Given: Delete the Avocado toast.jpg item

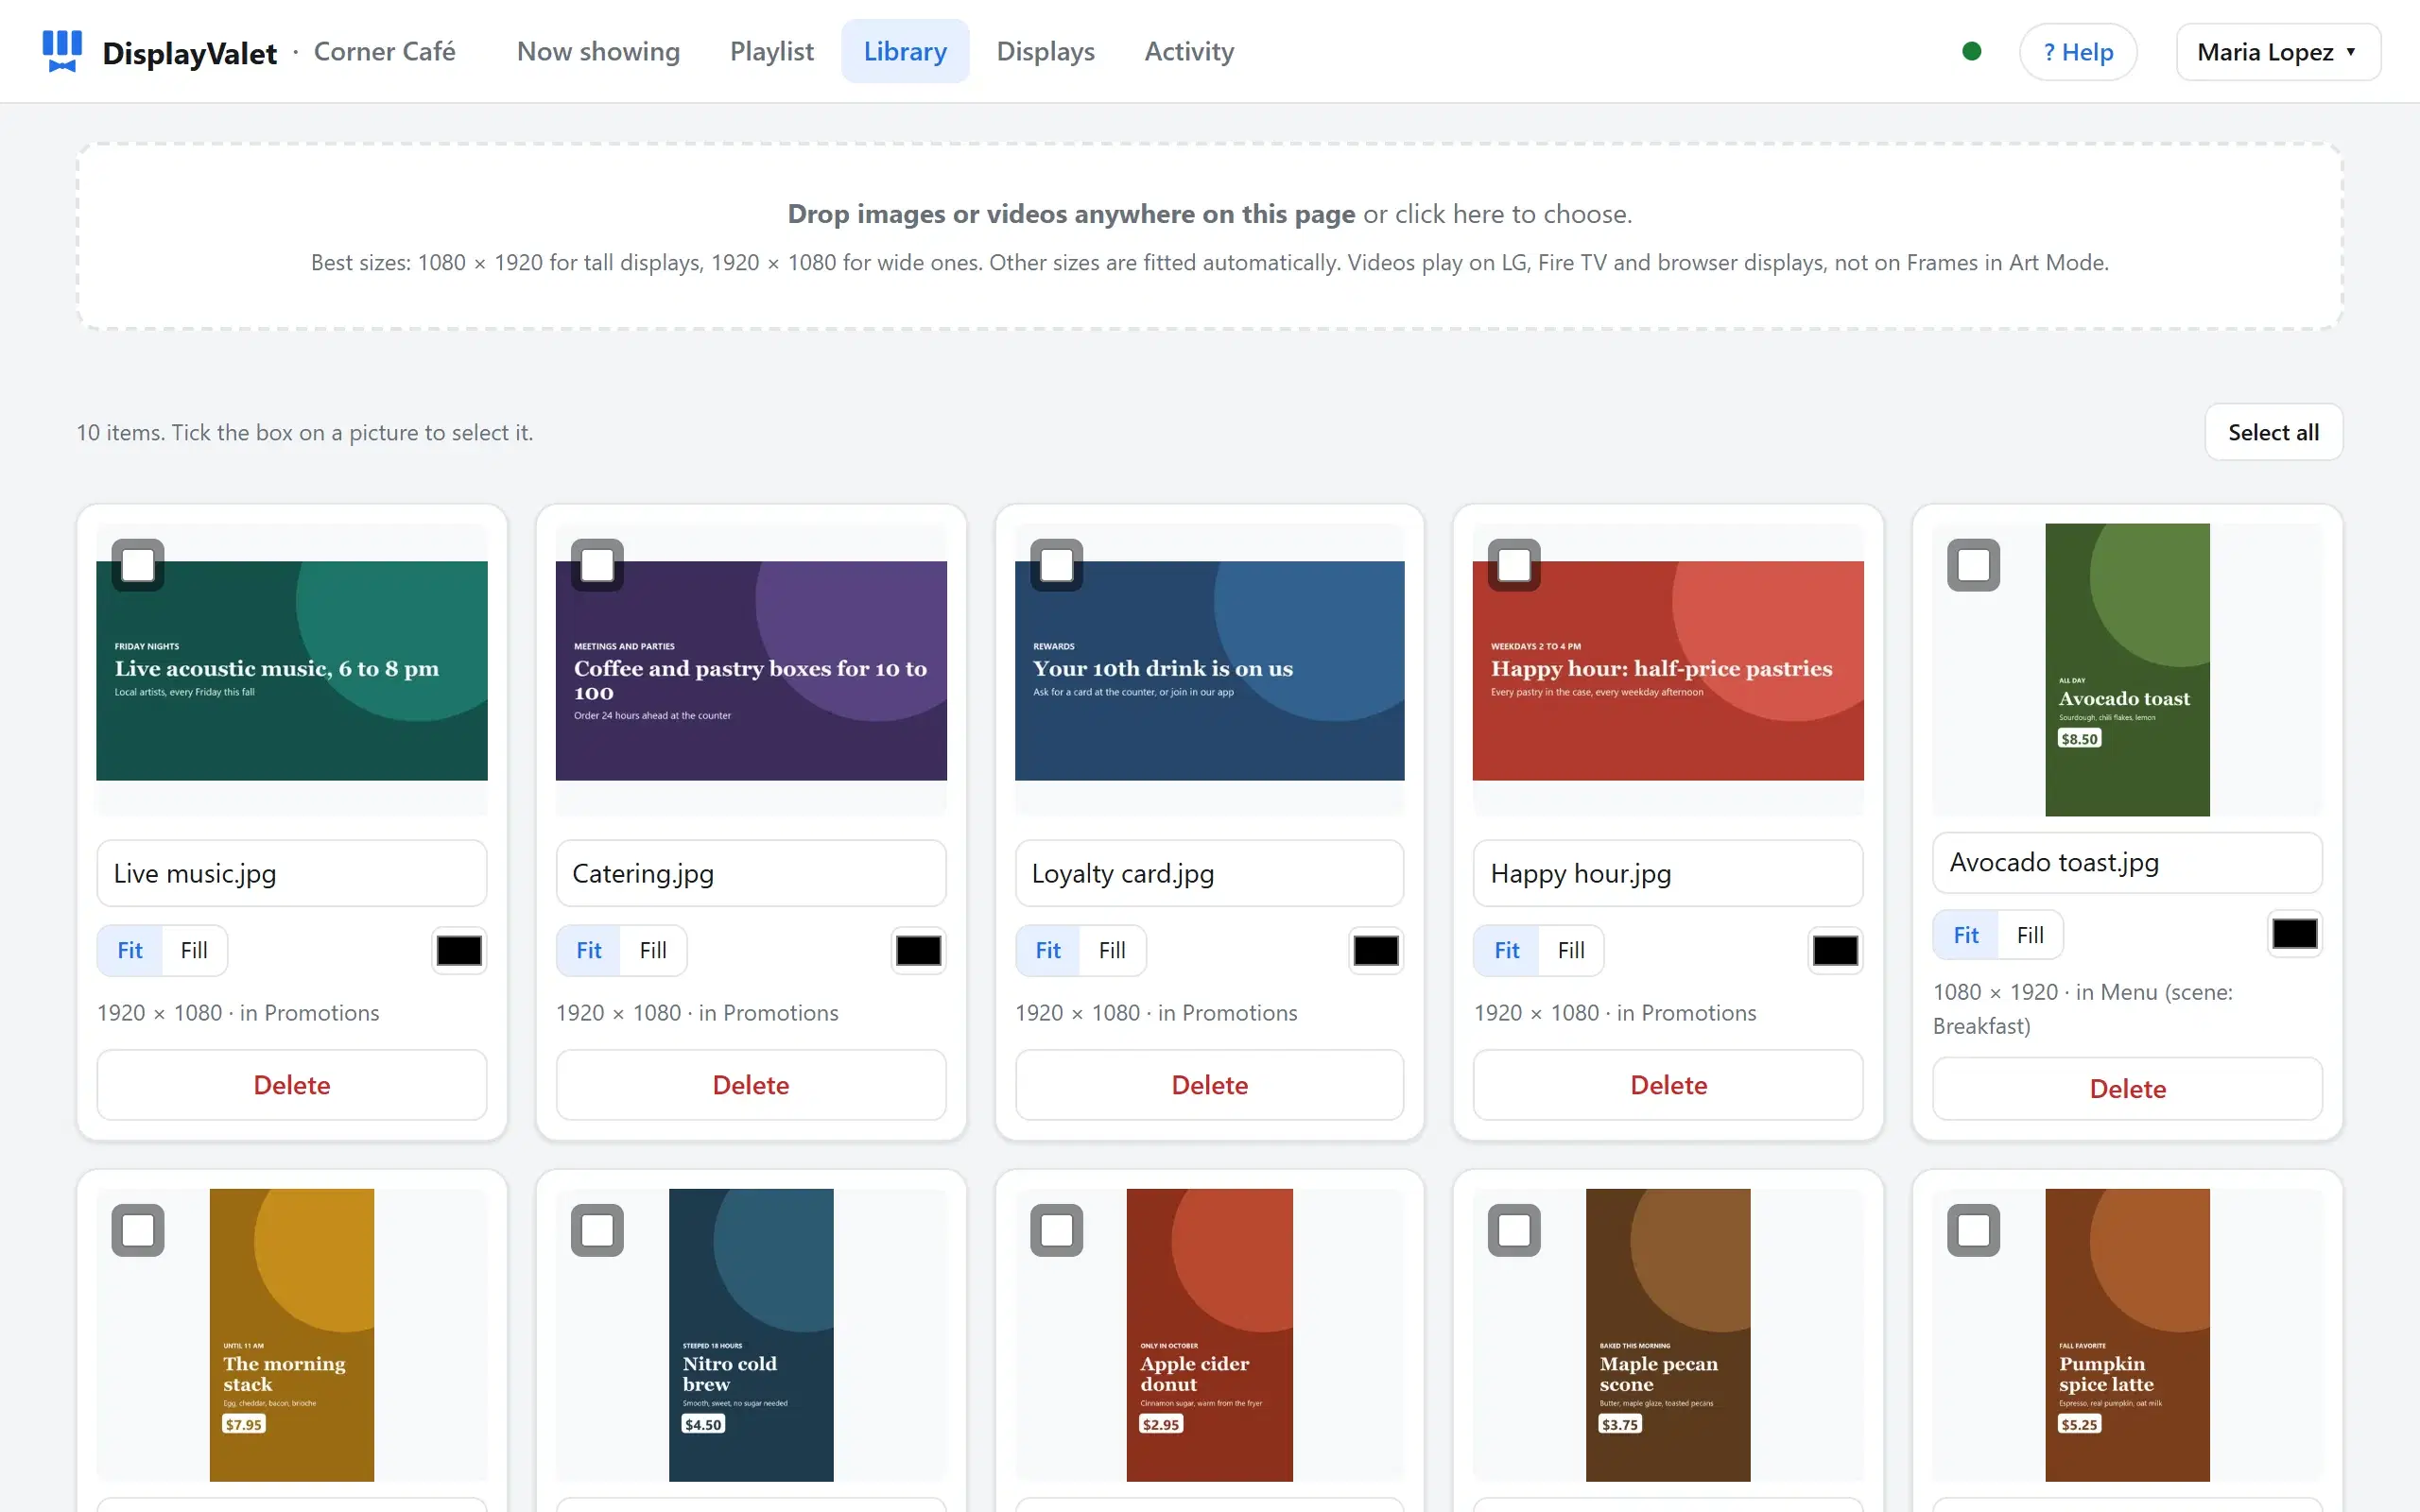Looking at the screenshot, I should point(2127,1089).
